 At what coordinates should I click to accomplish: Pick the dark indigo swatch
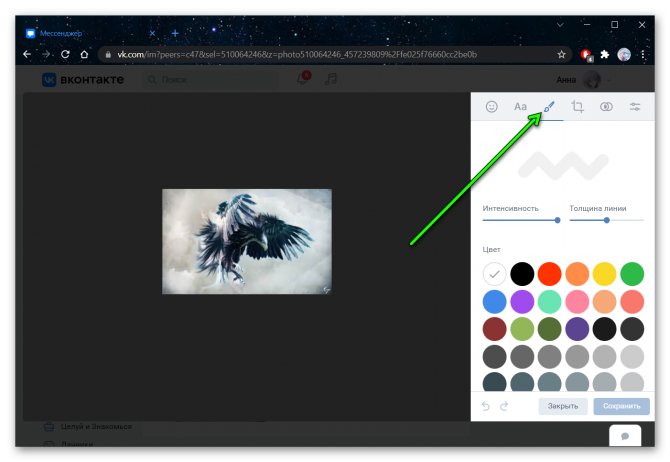coord(577,329)
